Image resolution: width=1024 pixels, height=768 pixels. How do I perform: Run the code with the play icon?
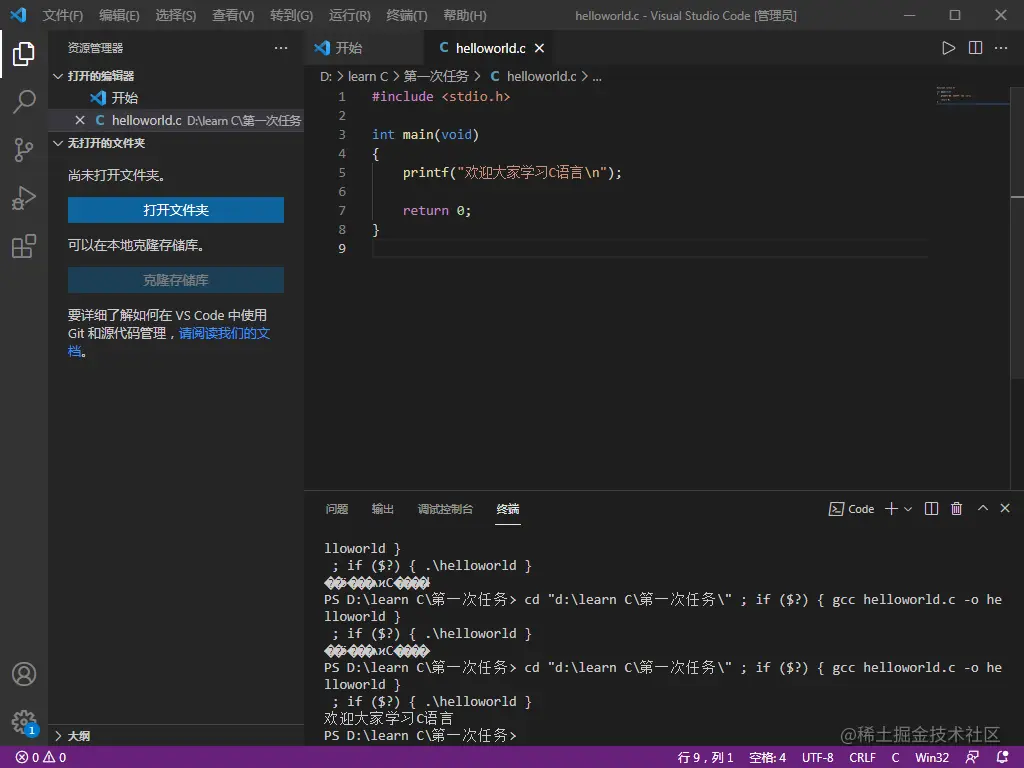coord(948,48)
